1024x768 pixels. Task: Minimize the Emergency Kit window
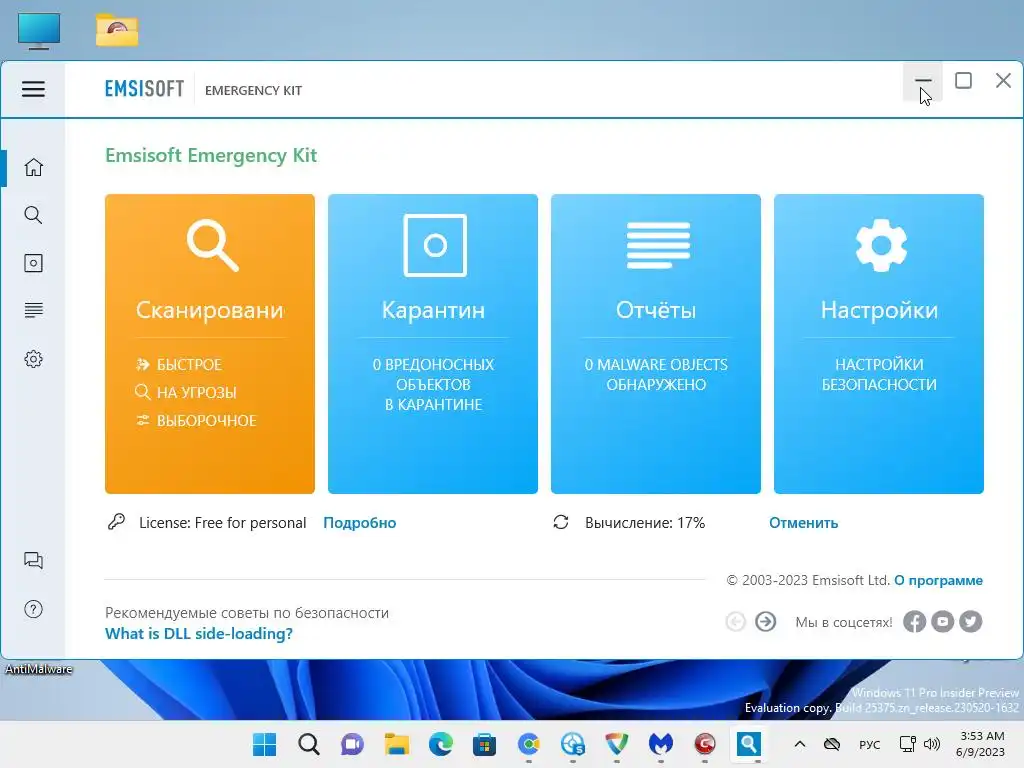pos(923,81)
